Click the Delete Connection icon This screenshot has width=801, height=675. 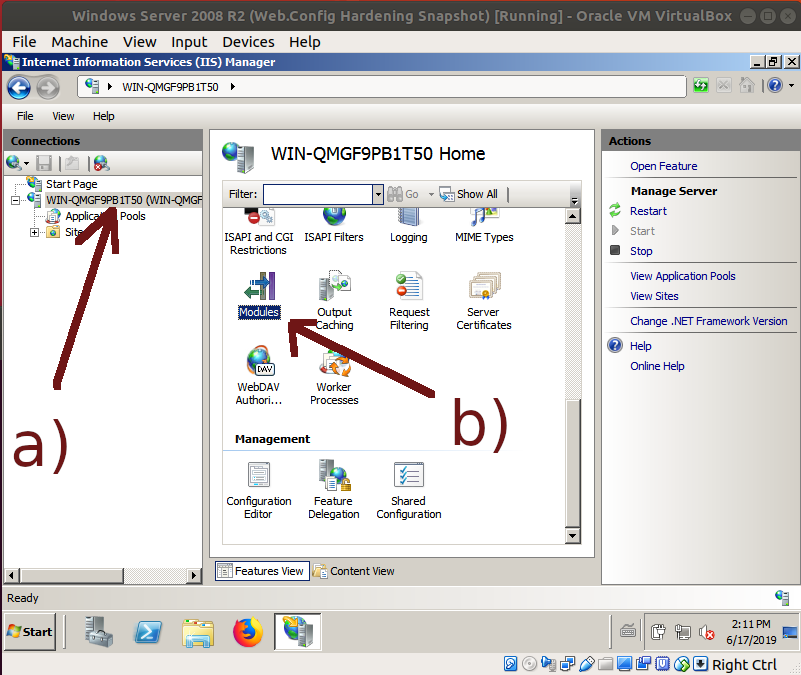click(x=101, y=164)
